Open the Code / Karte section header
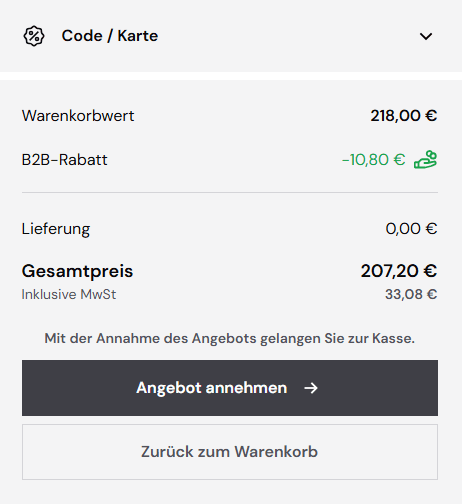Image resolution: width=462 pixels, height=504 pixels. [x=231, y=36]
